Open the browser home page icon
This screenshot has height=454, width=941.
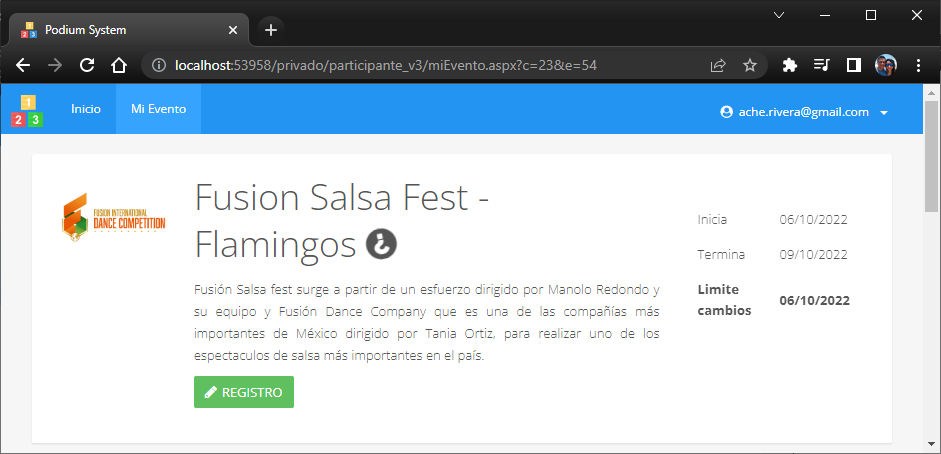pyautogui.click(x=119, y=65)
